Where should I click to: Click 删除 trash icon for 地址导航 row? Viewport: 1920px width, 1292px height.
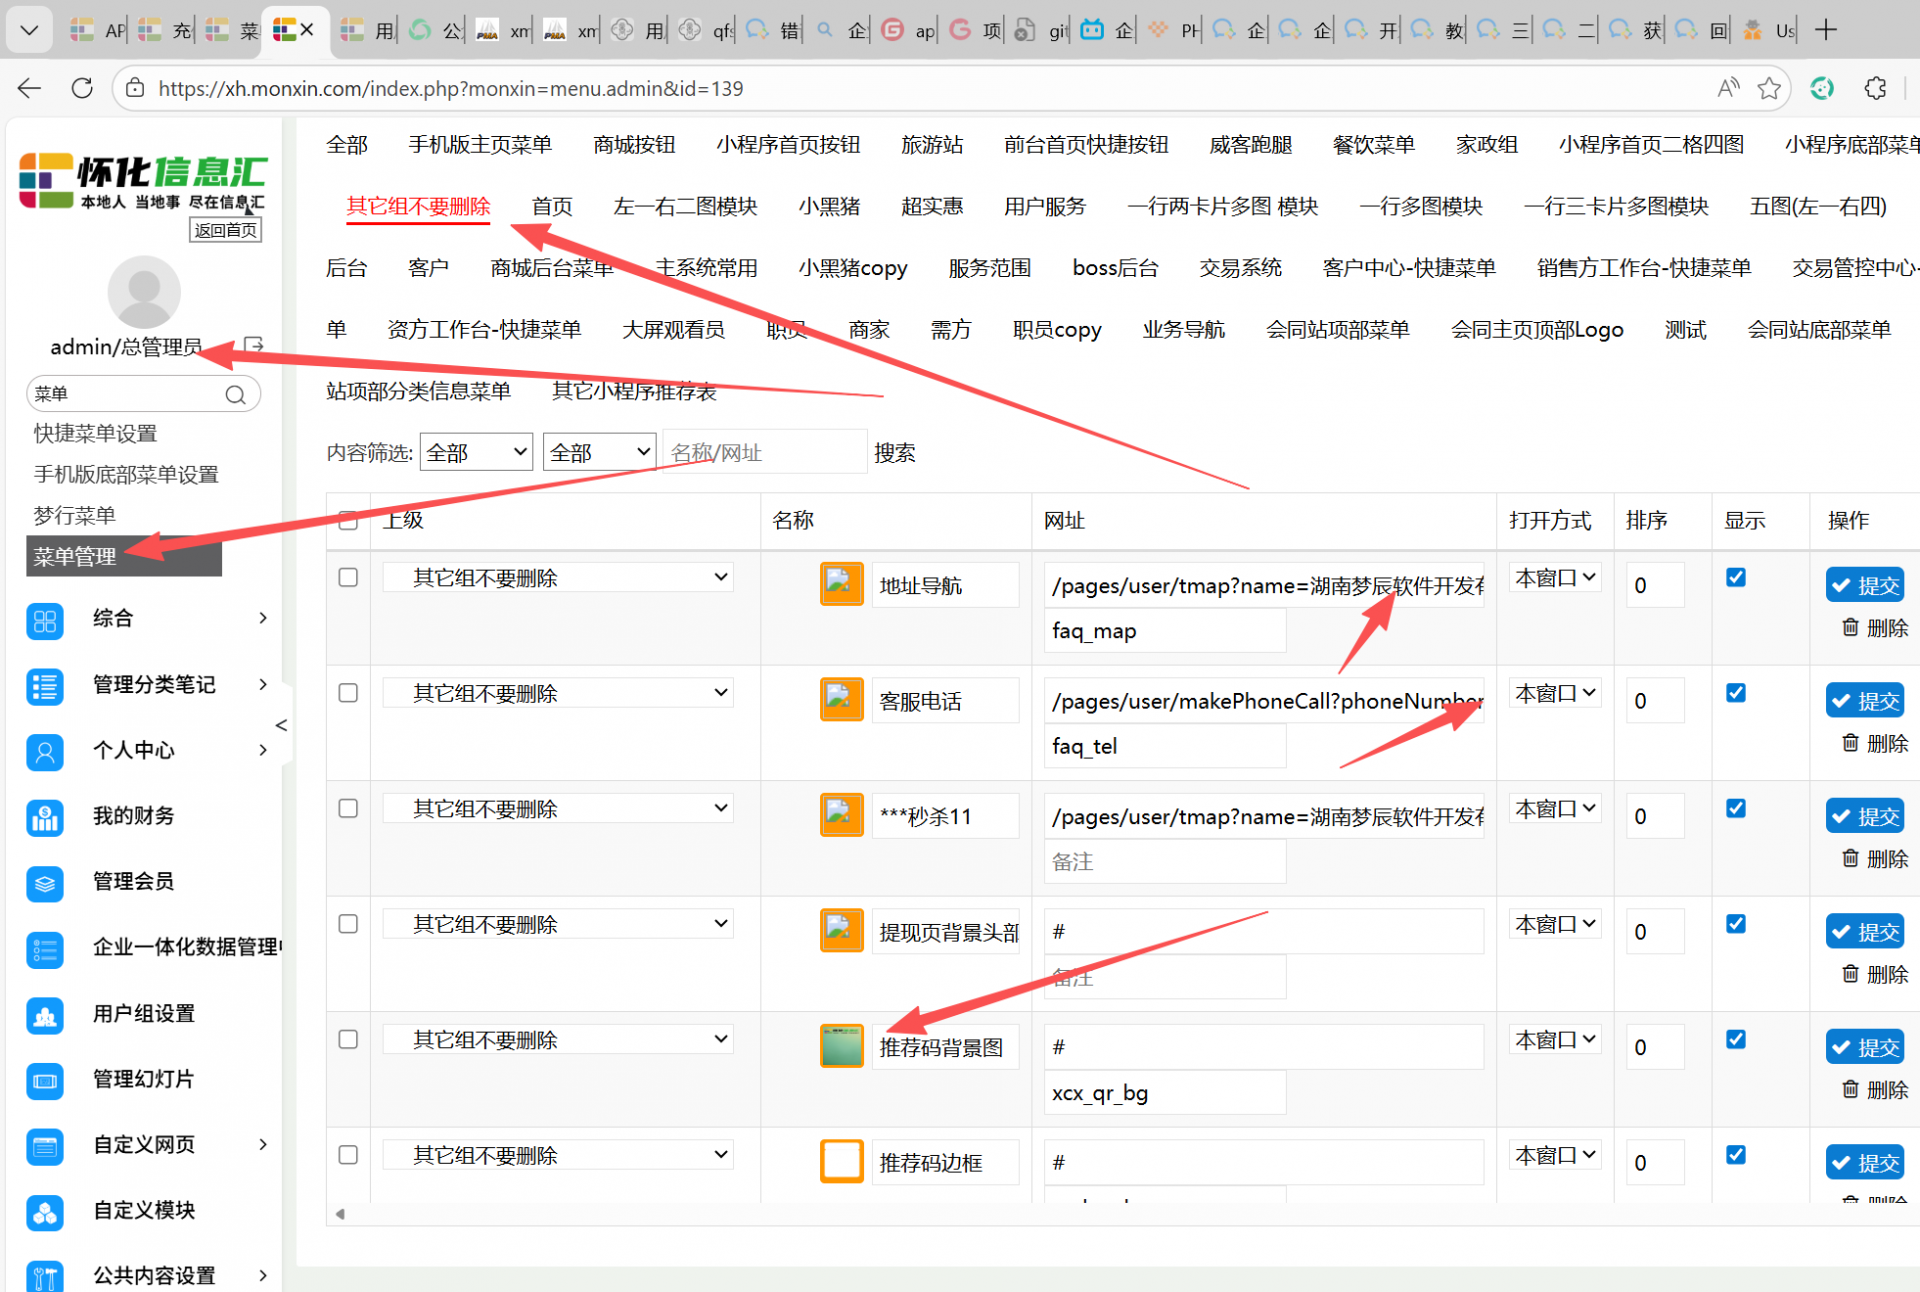tap(1851, 628)
